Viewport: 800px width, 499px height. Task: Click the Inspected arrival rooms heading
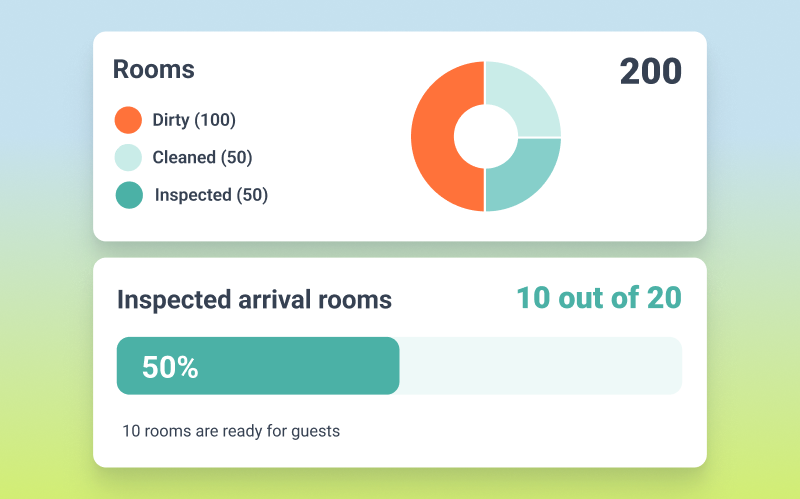(x=254, y=299)
